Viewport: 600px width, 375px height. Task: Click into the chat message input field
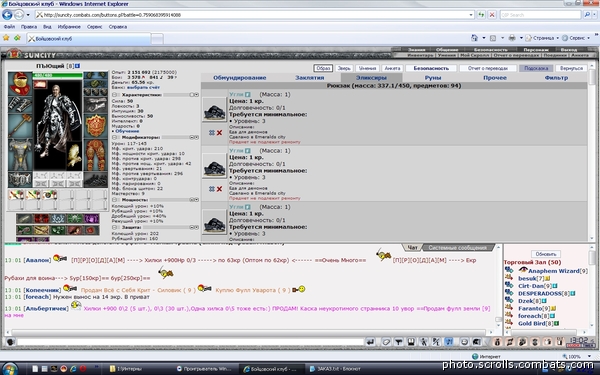pyautogui.click(x=190, y=342)
